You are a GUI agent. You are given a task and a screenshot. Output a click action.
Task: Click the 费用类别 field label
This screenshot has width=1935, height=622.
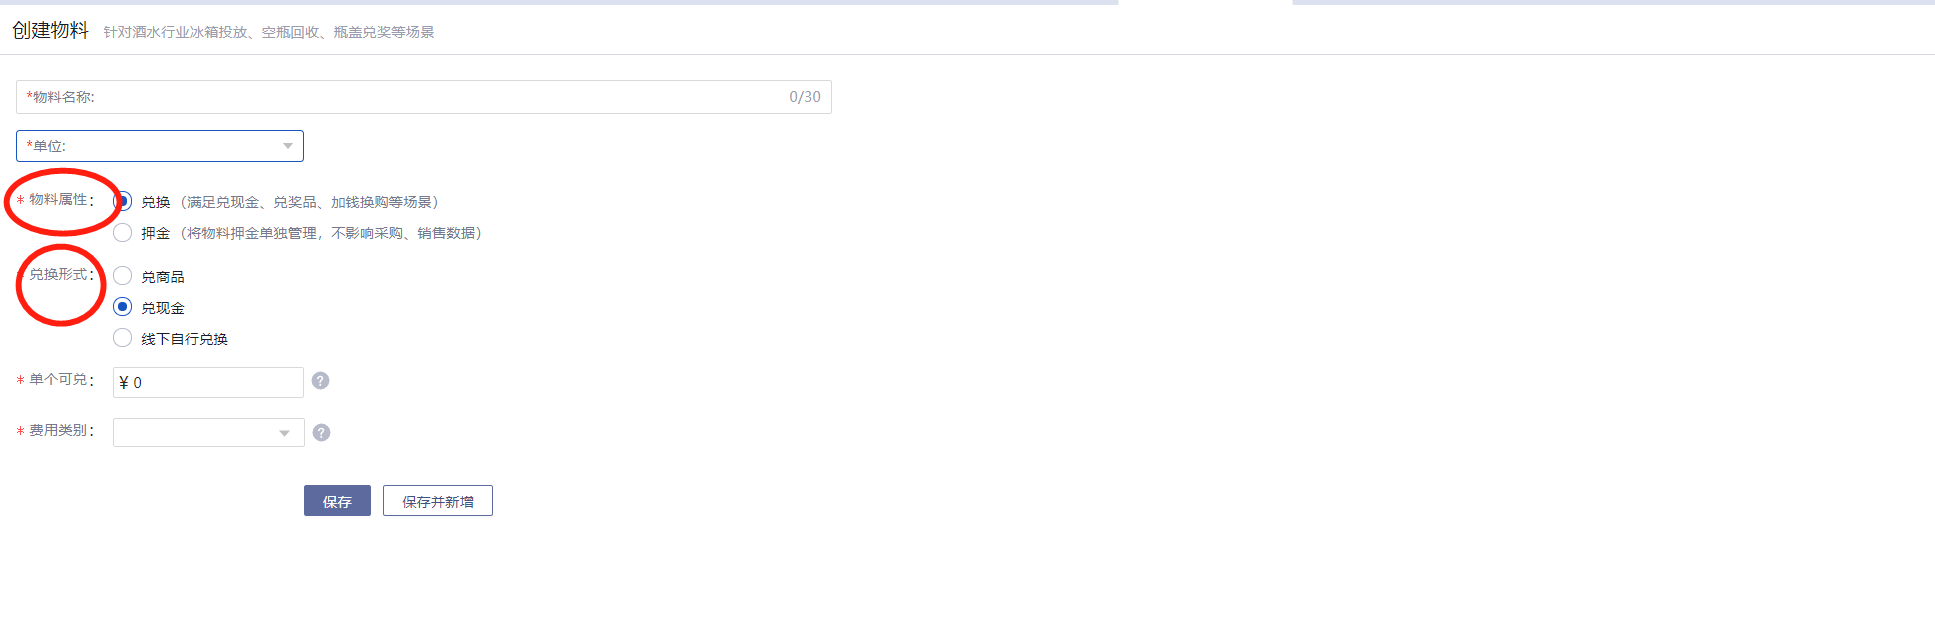pos(60,431)
